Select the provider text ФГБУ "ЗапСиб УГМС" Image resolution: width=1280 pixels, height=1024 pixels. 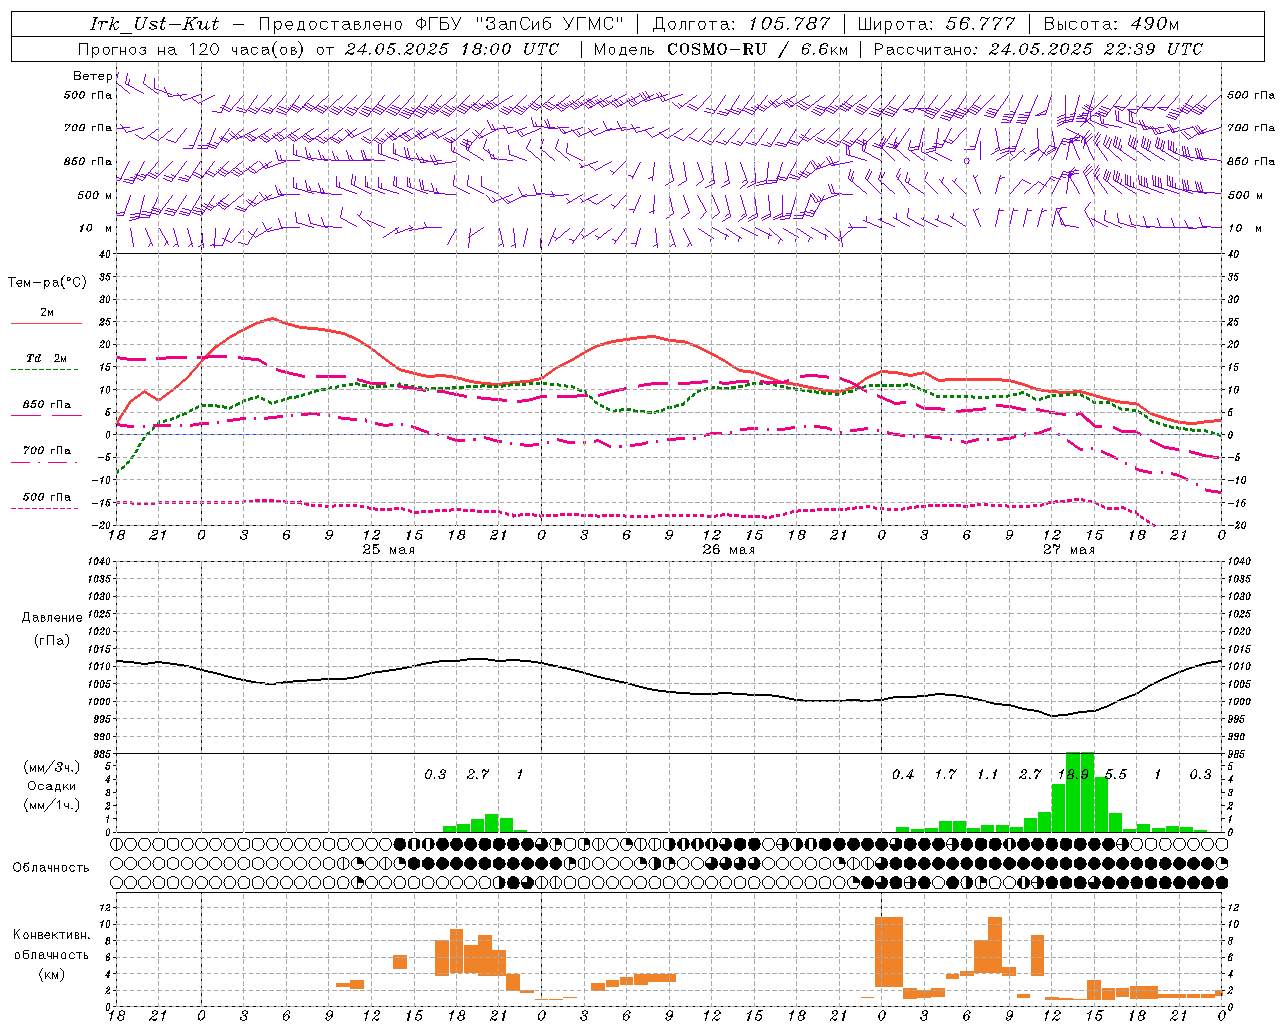(520, 24)
